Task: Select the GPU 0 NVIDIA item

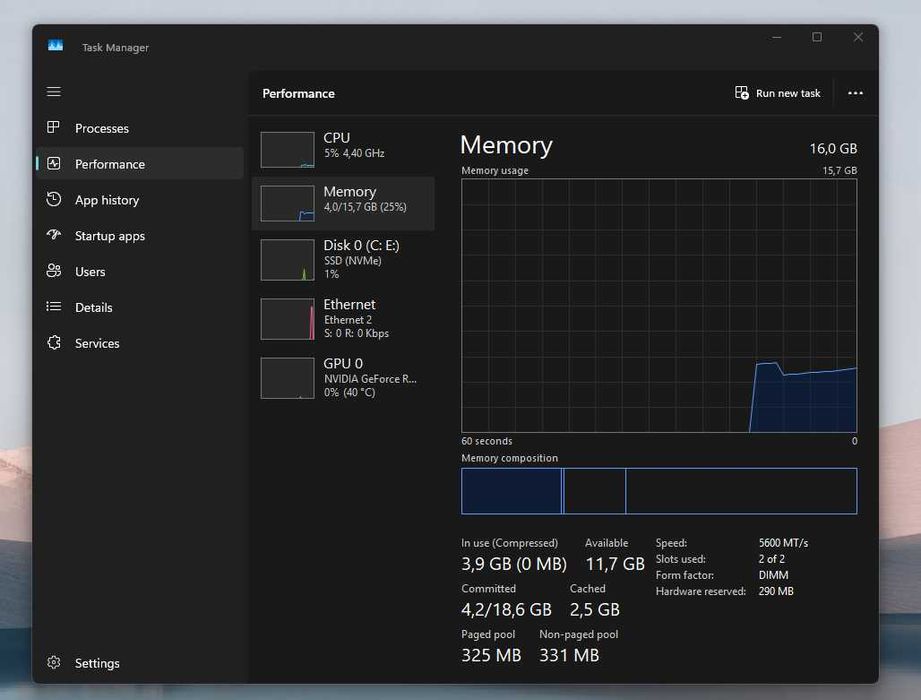Action: pos(343,377)
